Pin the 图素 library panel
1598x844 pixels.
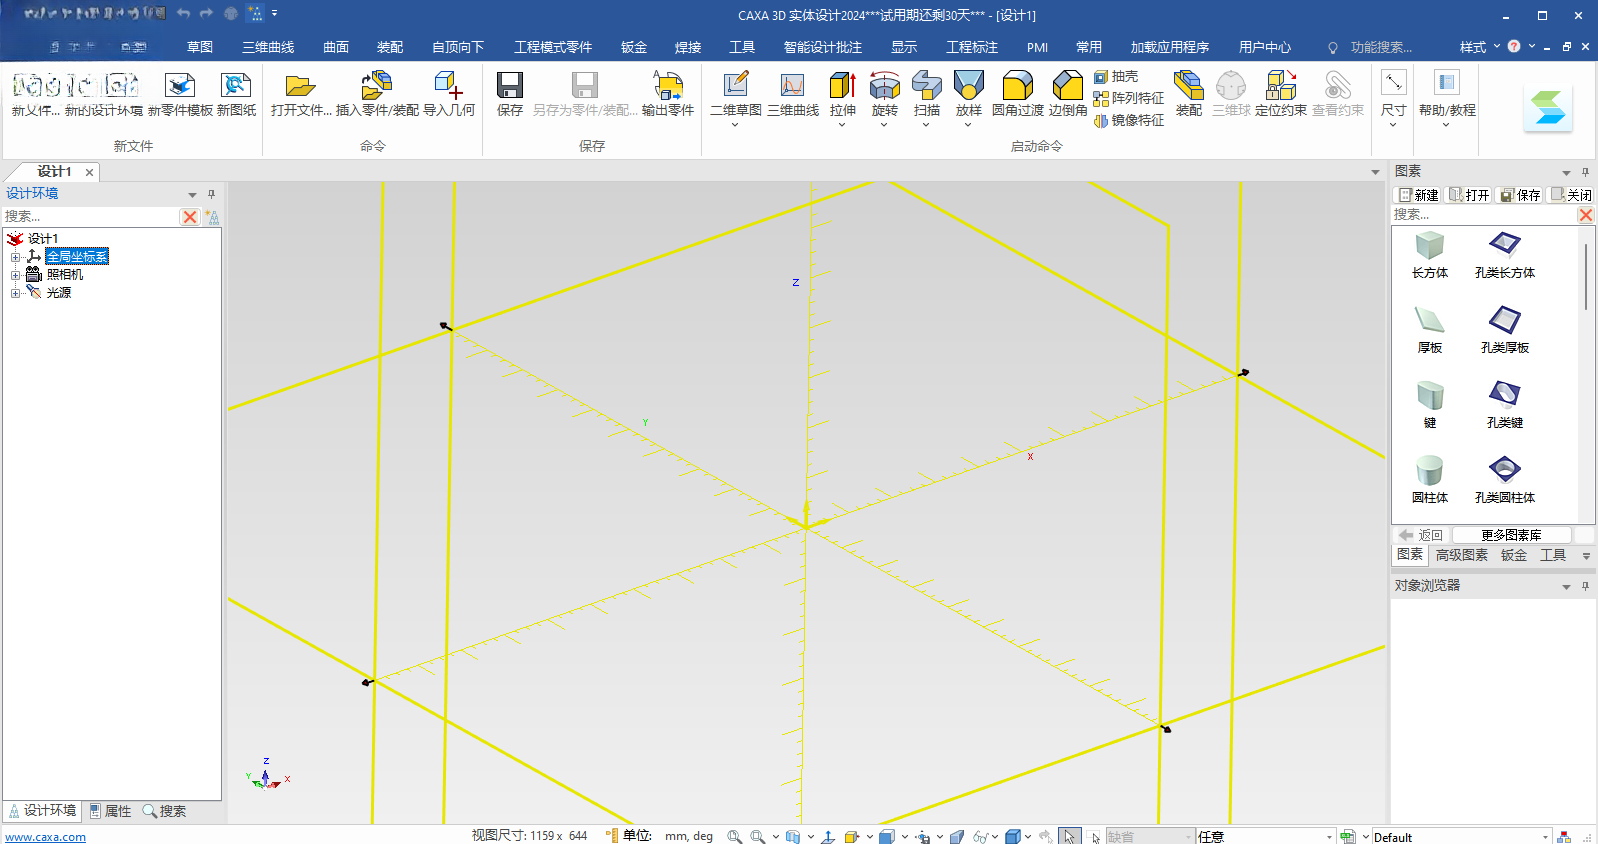point(1585,172)
